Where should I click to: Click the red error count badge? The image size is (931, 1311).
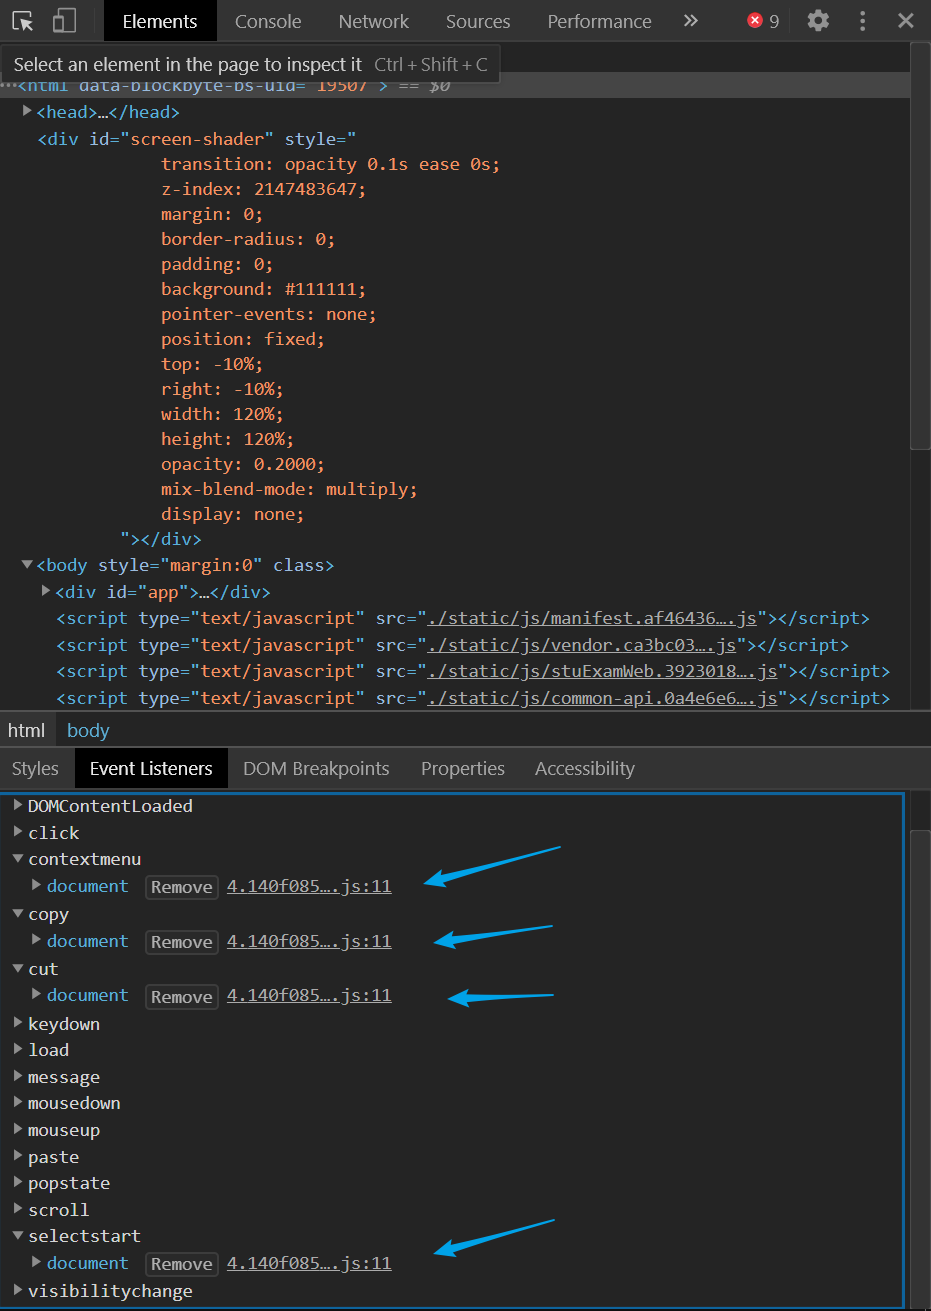click(763, 21)
